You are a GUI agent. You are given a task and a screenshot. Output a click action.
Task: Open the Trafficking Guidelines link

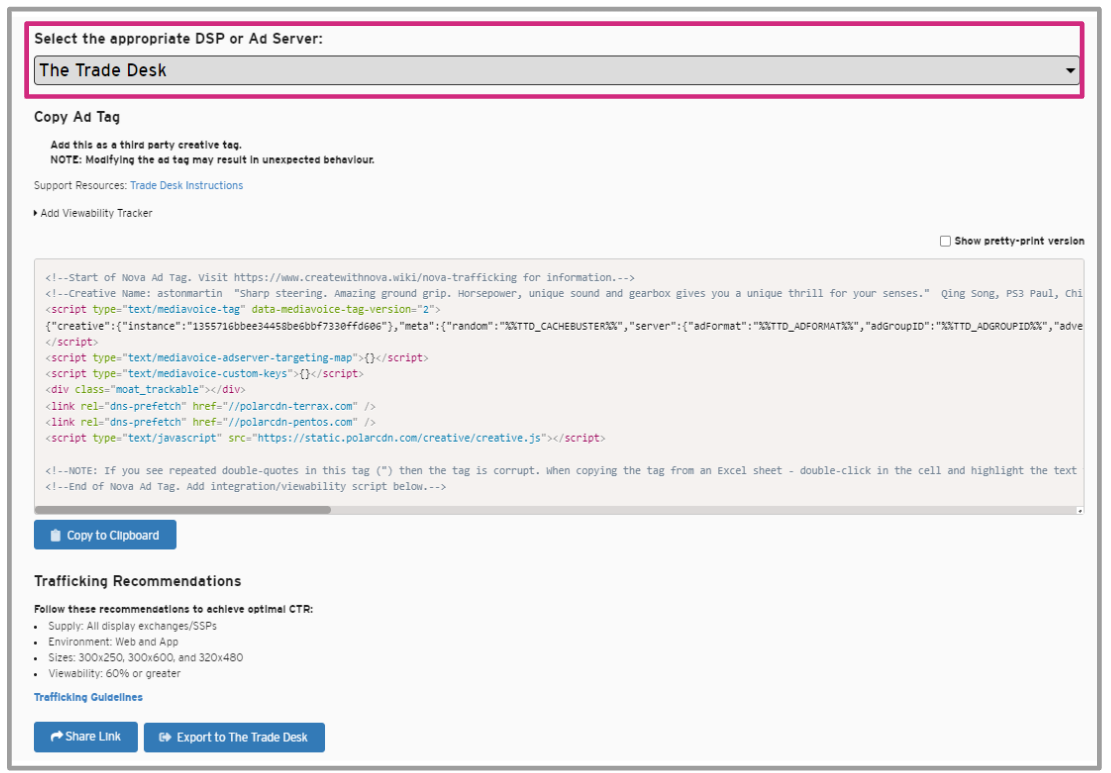click(88, 697)
